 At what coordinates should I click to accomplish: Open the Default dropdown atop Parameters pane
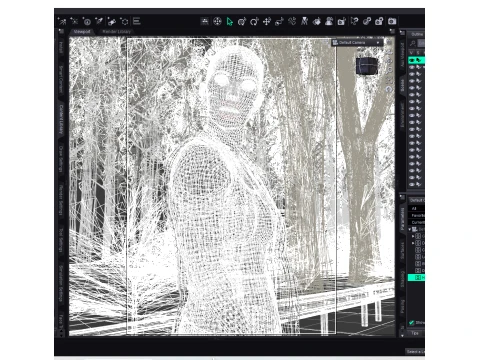tap(417, 200)
